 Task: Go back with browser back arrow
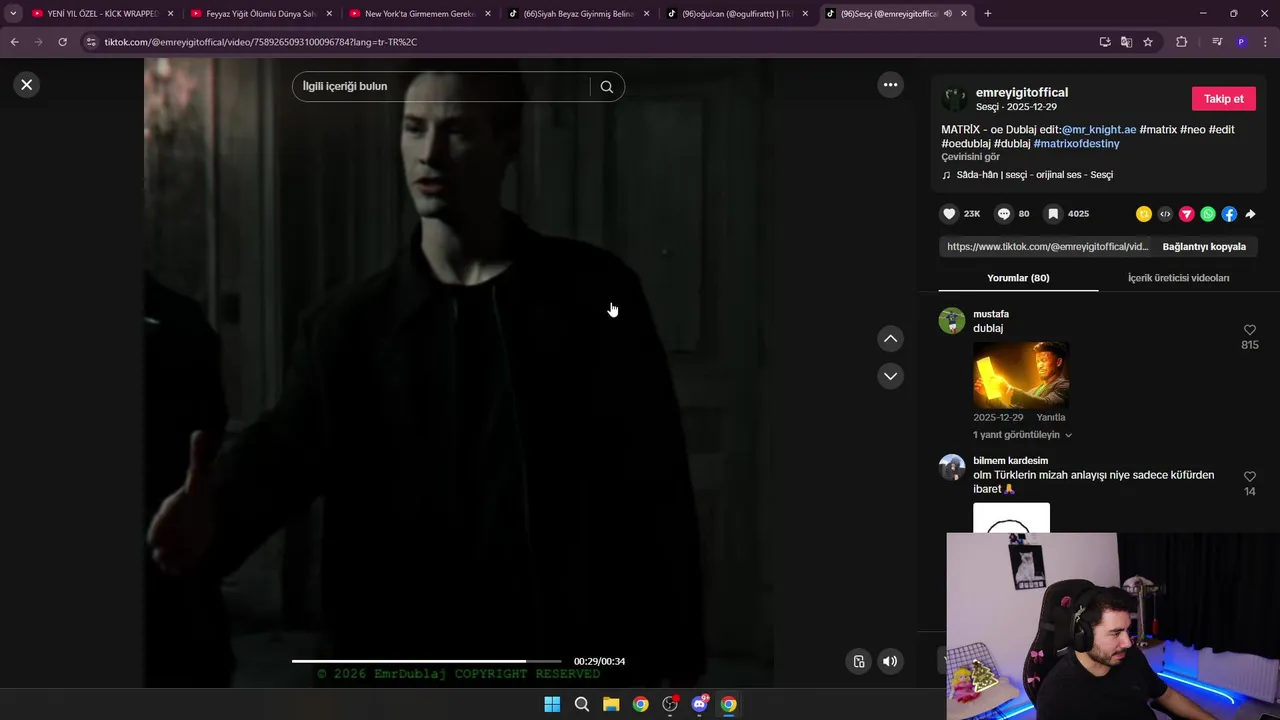click(x=14, y=42)
